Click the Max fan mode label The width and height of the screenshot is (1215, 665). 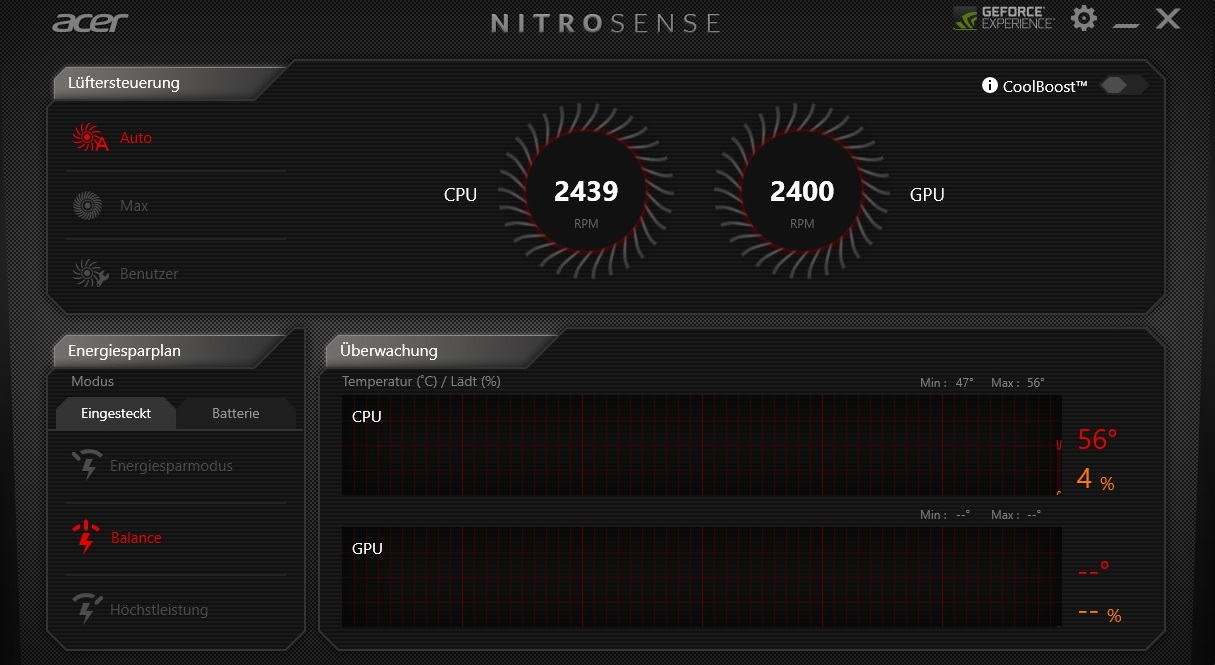click(134, 206)
